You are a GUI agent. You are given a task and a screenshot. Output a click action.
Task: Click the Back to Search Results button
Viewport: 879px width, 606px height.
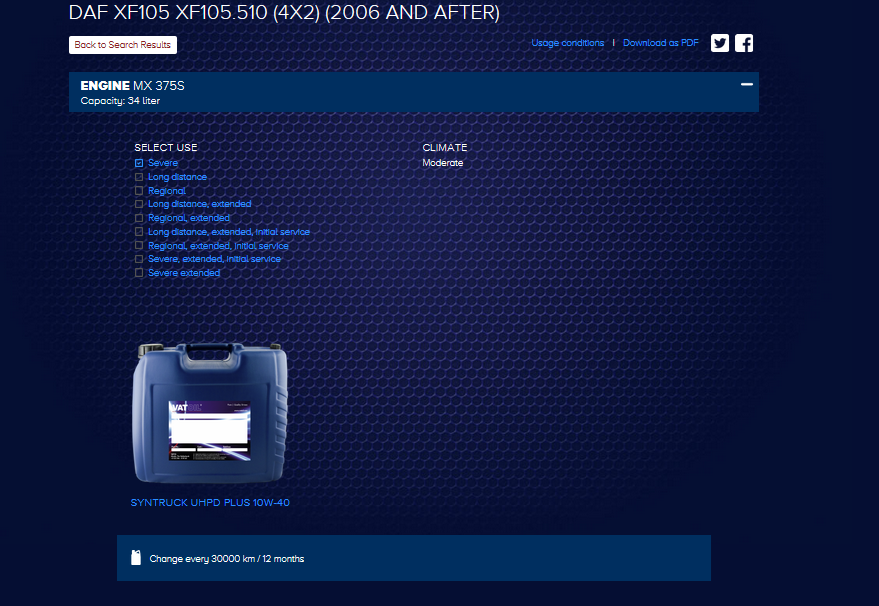[123, 45]
